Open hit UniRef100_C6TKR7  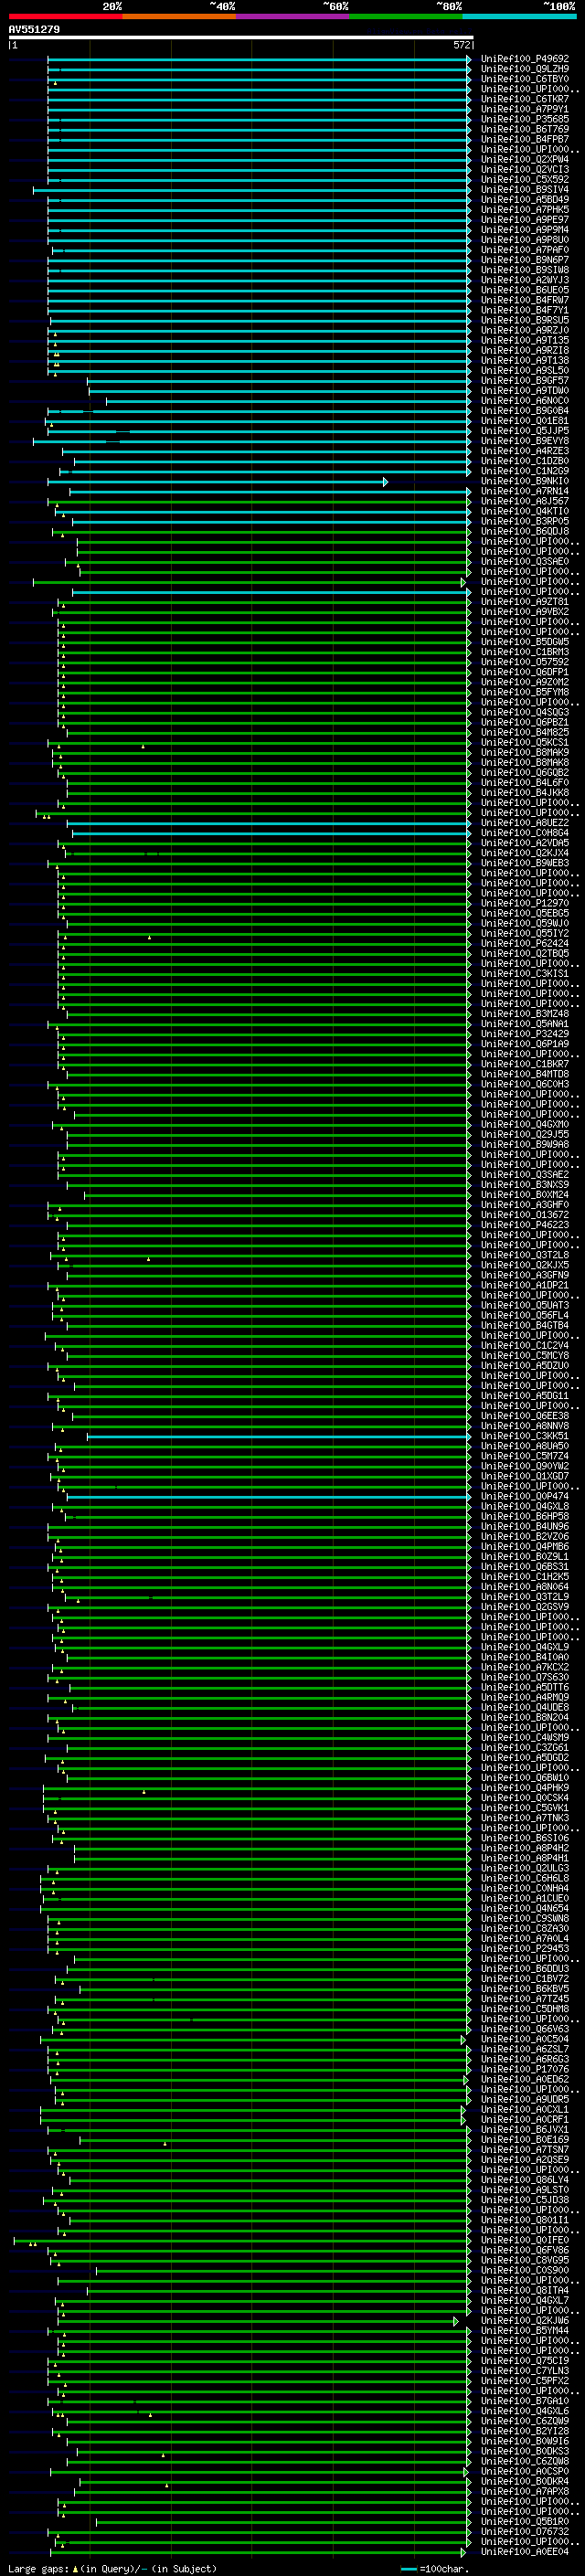coord(525,99)
